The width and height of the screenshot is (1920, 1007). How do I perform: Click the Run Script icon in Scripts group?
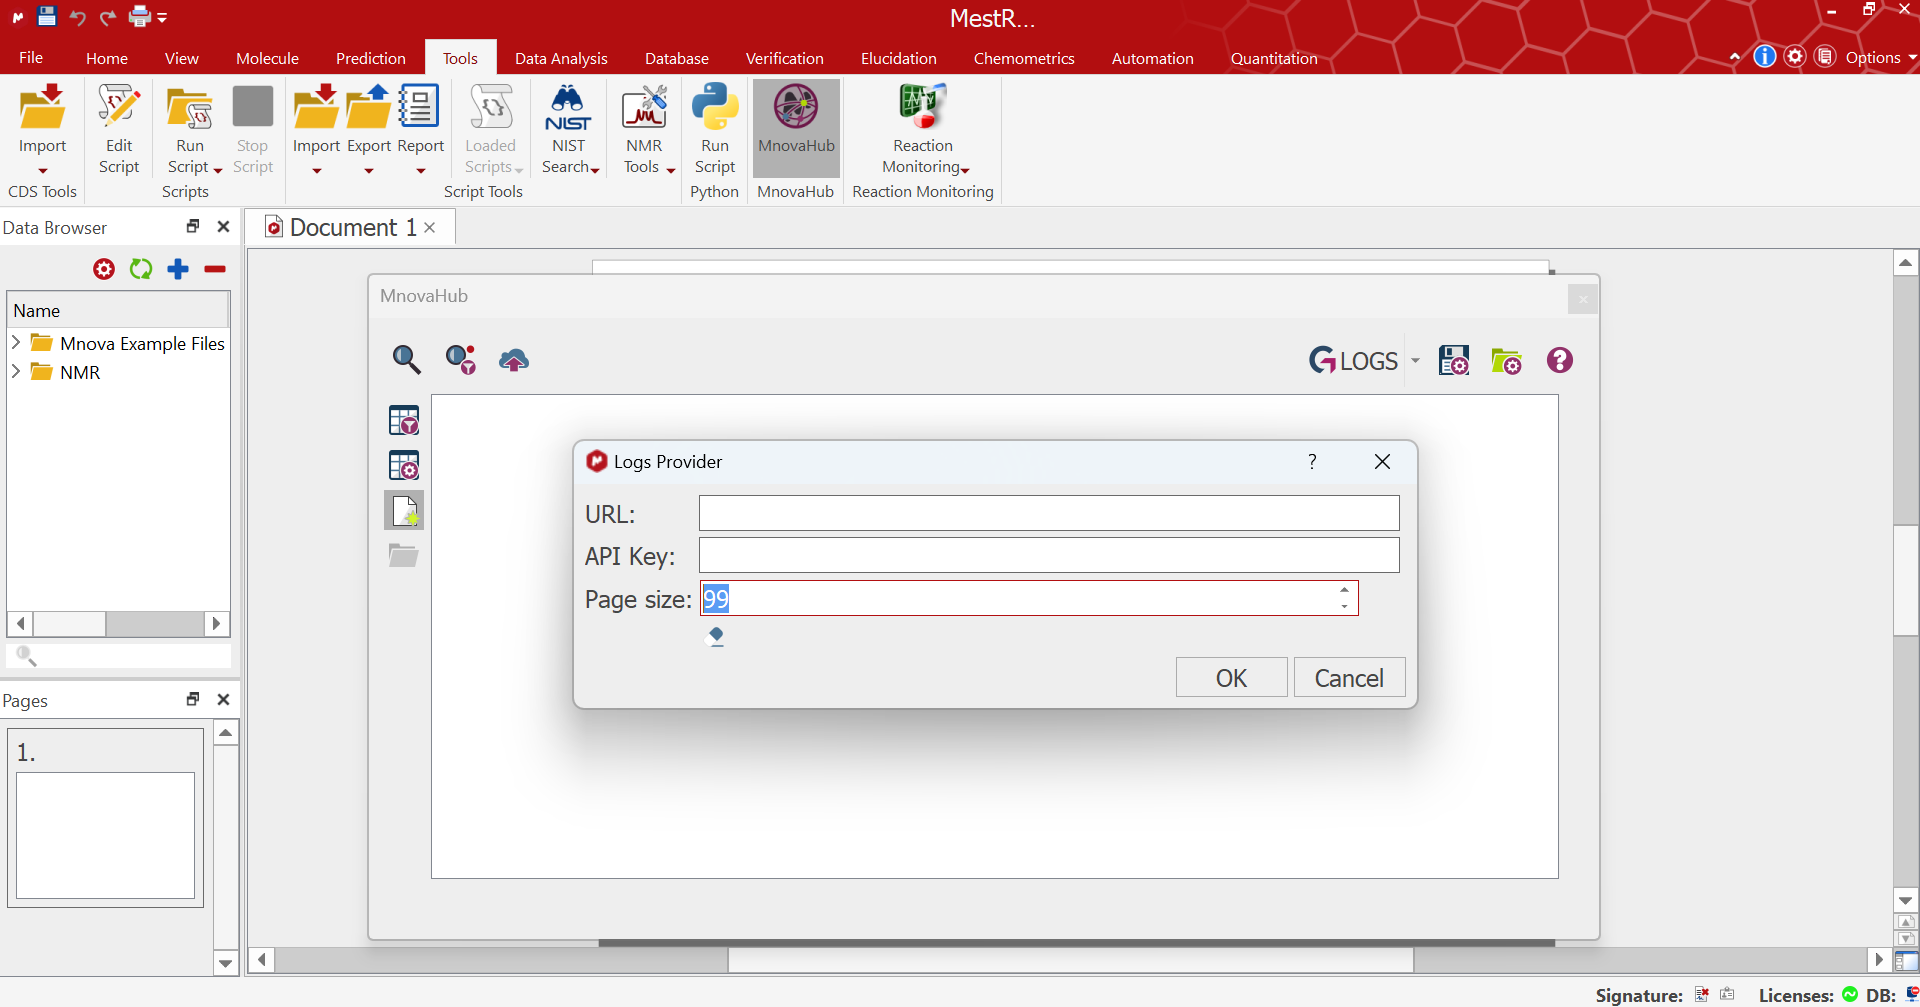point(189,107)
